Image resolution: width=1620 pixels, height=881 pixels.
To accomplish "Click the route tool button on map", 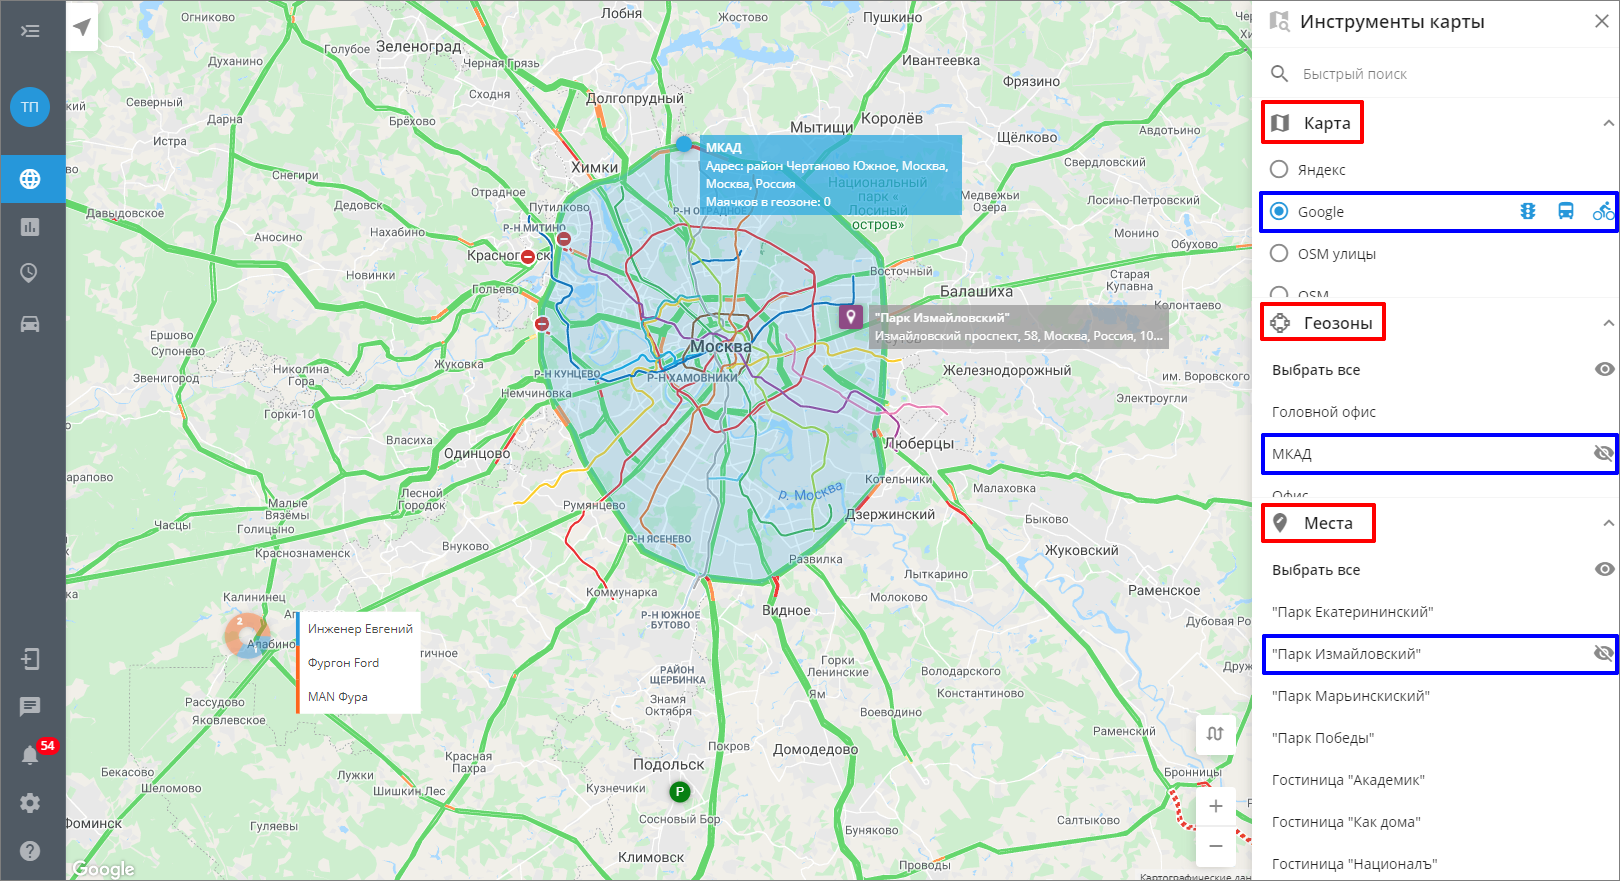I will 1215,734.
